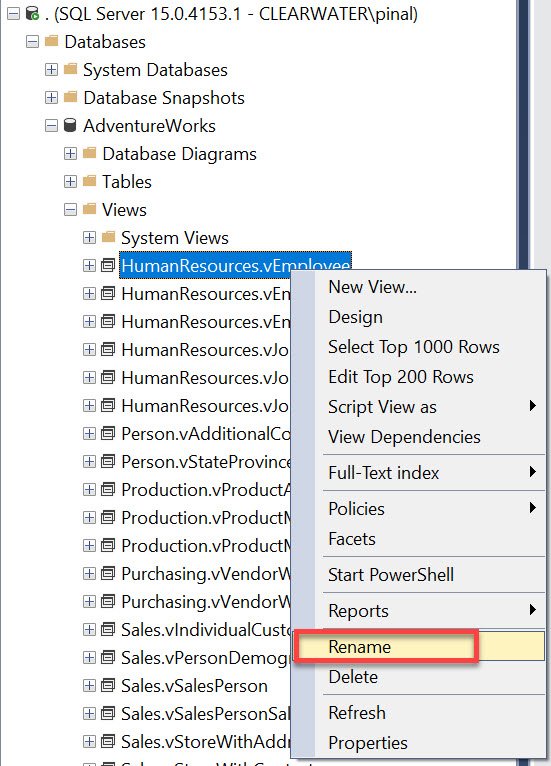Viewport: 551px width, 766px height.
Task: Expand the Sales.vPersonDemog view node
Action: [x=89, y=657]
